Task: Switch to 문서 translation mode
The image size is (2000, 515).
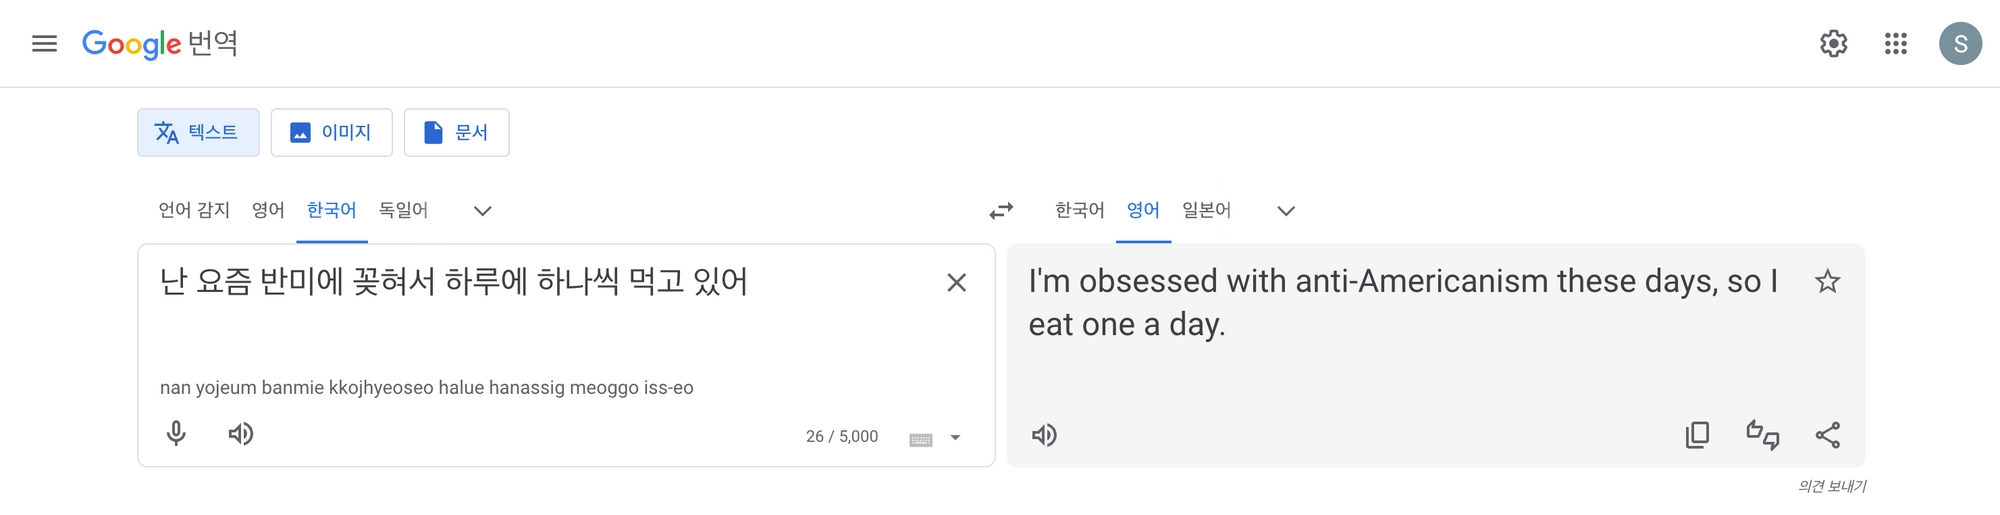Action: pyautogui.click(x=456, y=133)
